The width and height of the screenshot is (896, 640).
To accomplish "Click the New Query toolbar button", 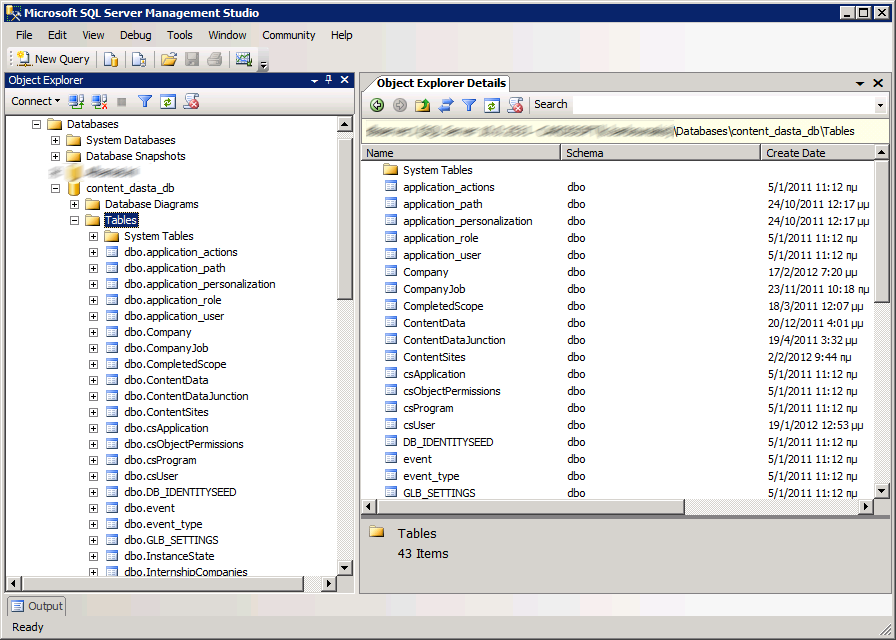I will coord(53,59).
